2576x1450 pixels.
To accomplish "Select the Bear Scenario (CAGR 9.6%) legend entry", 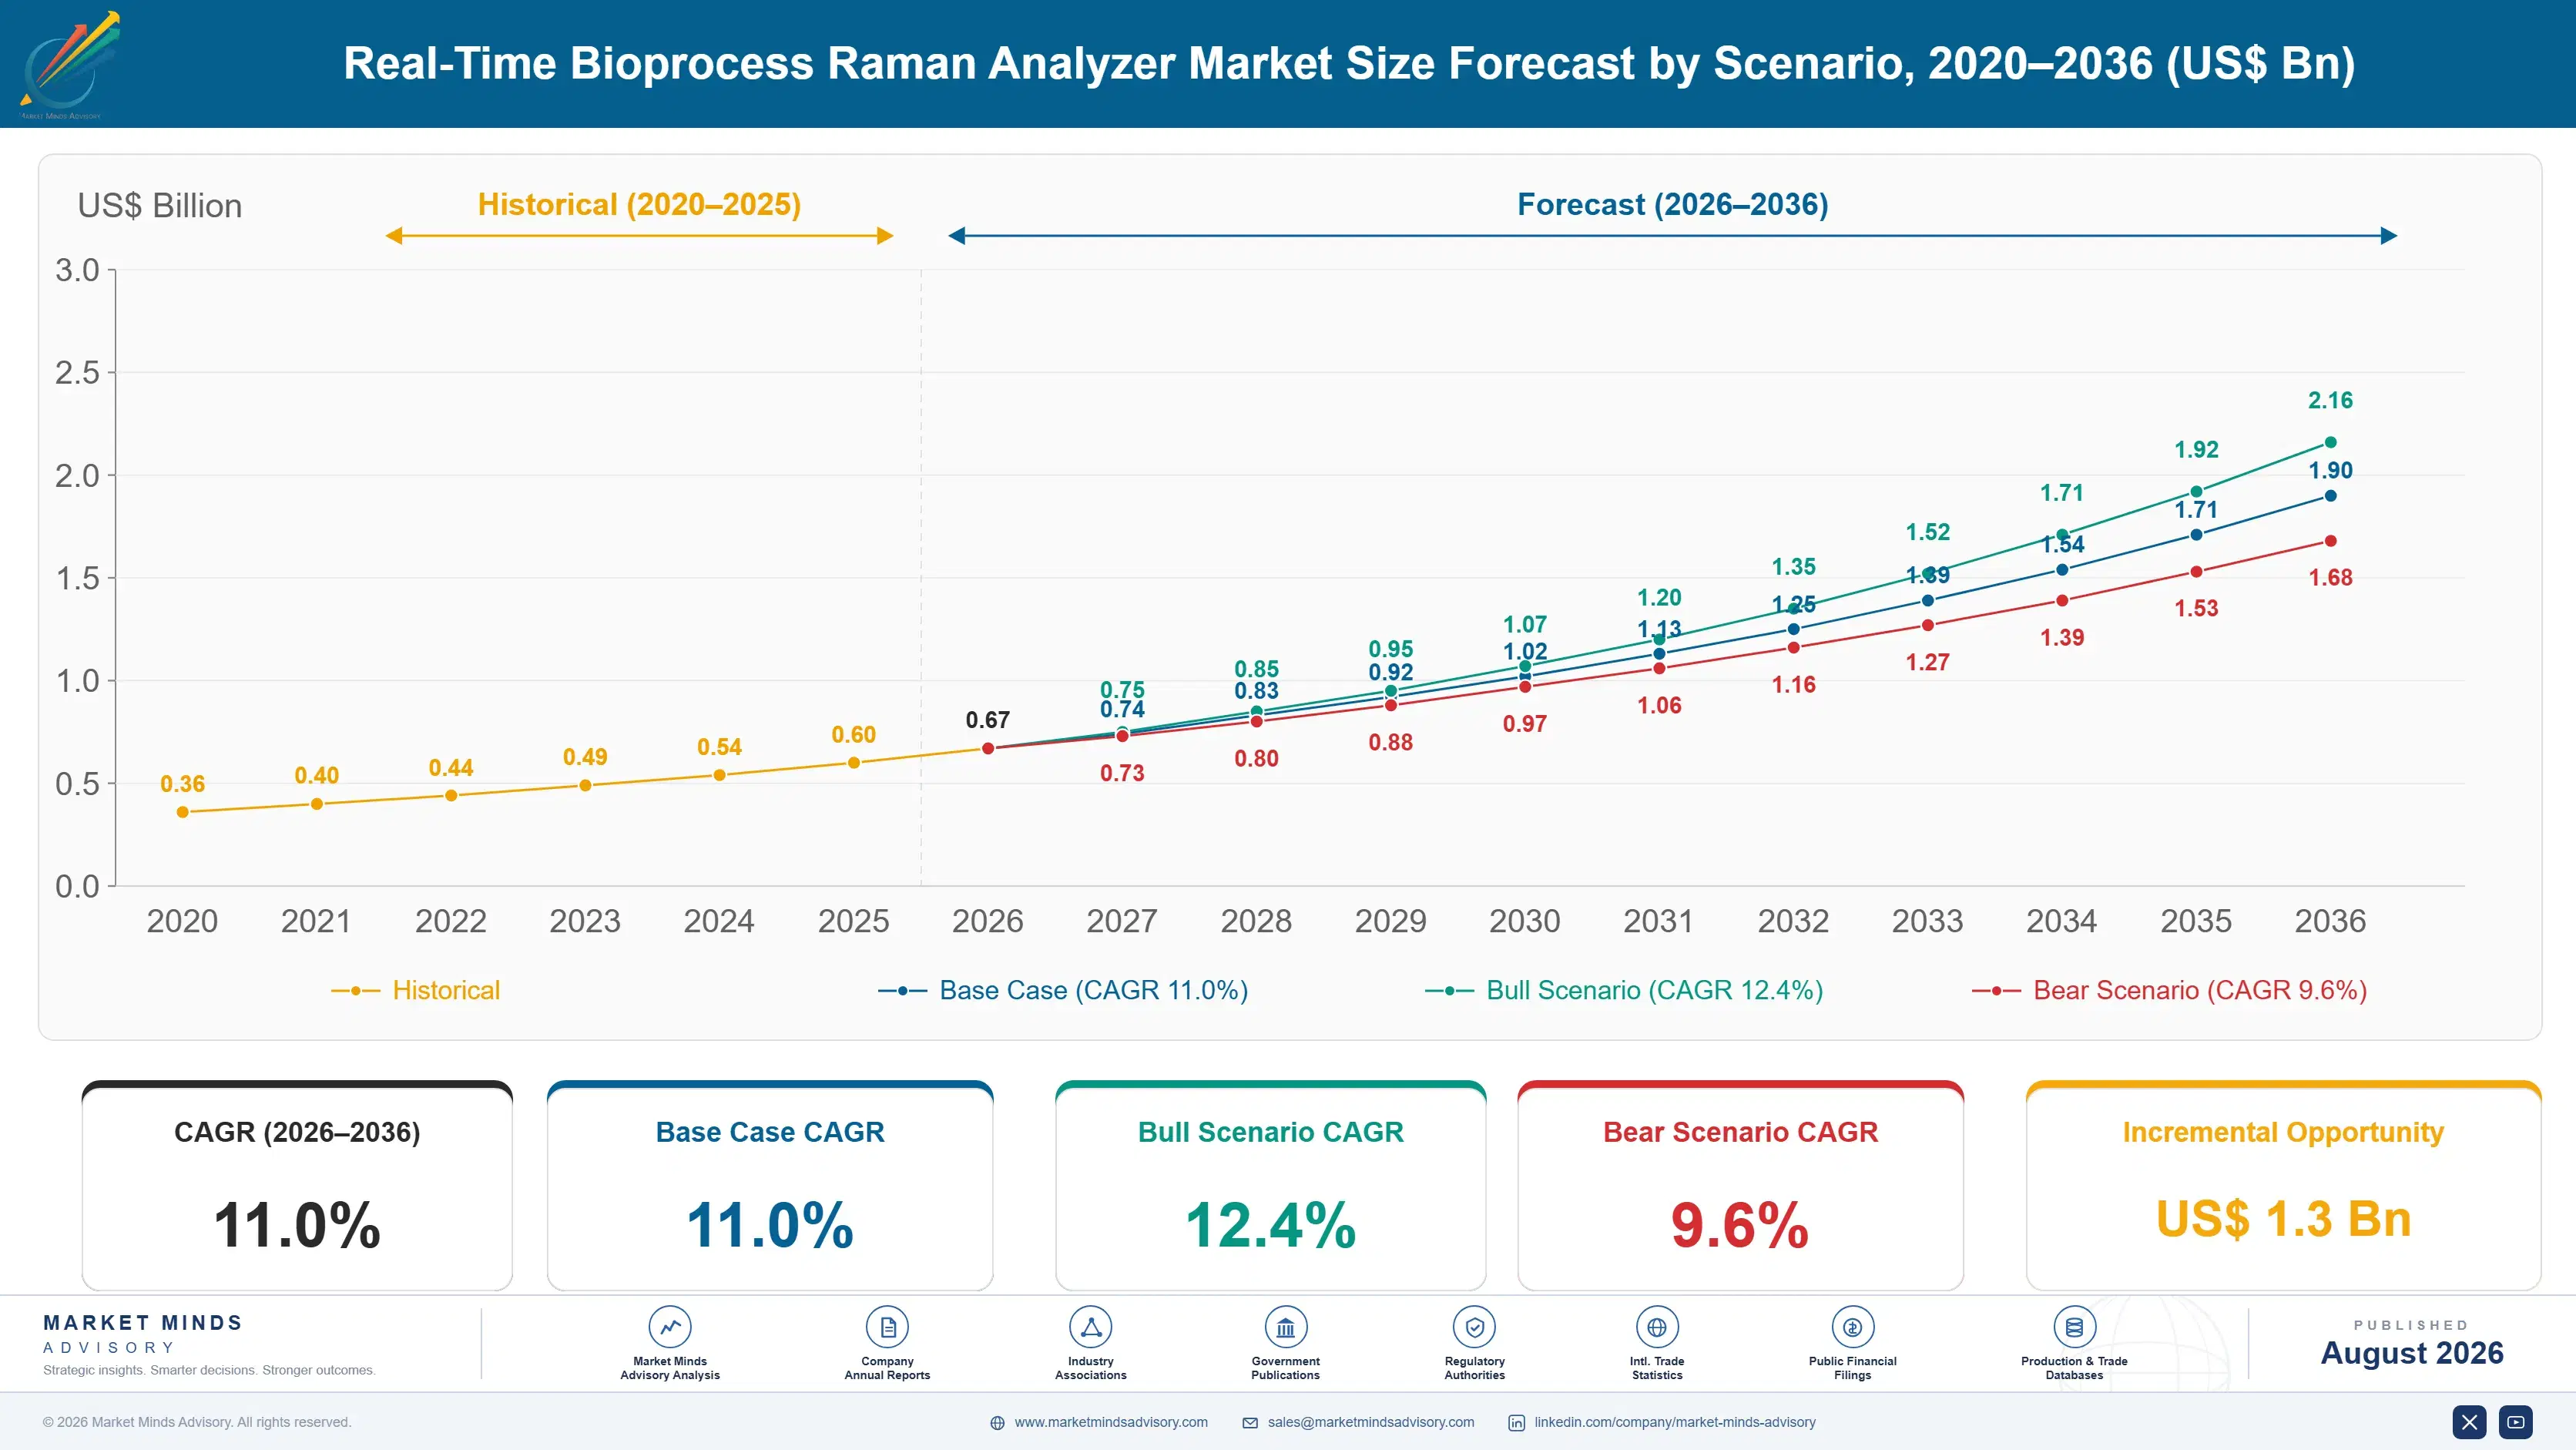I will click(2169, 990).
